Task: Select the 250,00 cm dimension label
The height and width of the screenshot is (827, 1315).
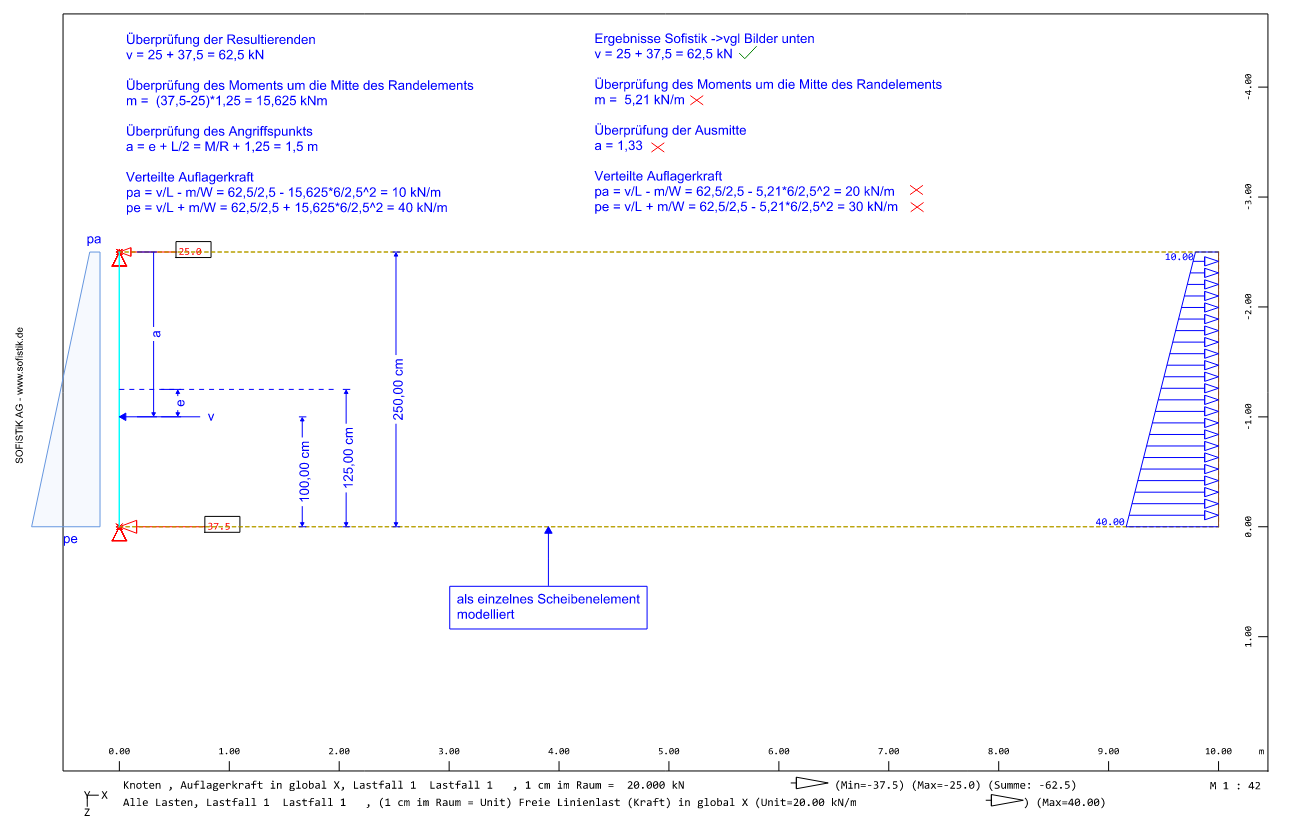Action: coord(398,389)
